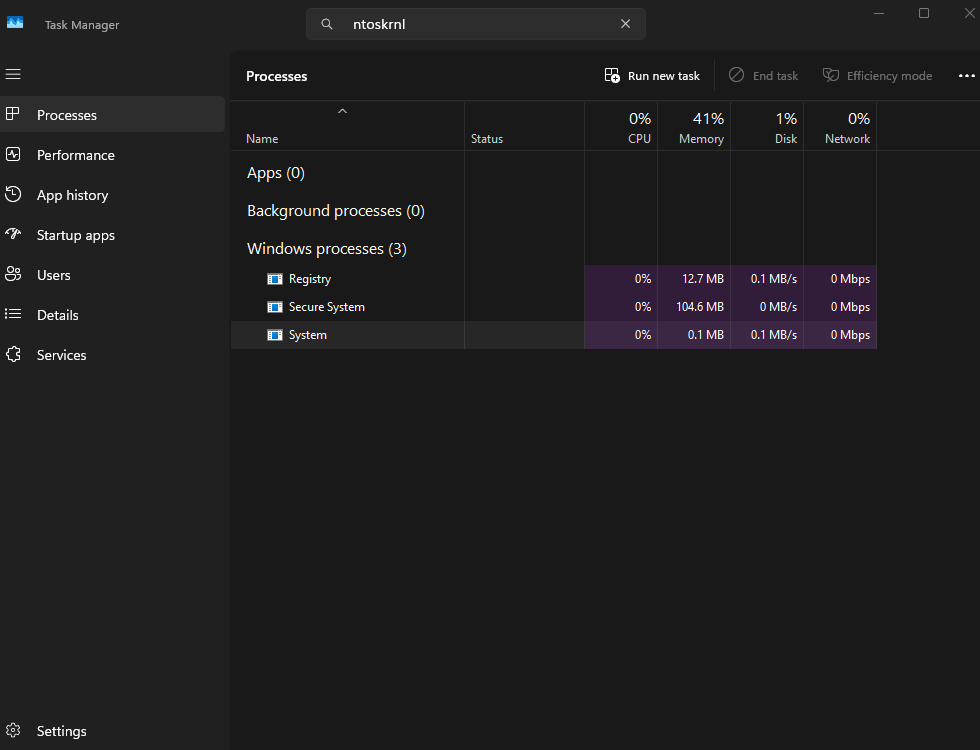This screenshot has width=980, height=750.
Task: Go to the Details tab
Action: (x=57, y=315)
